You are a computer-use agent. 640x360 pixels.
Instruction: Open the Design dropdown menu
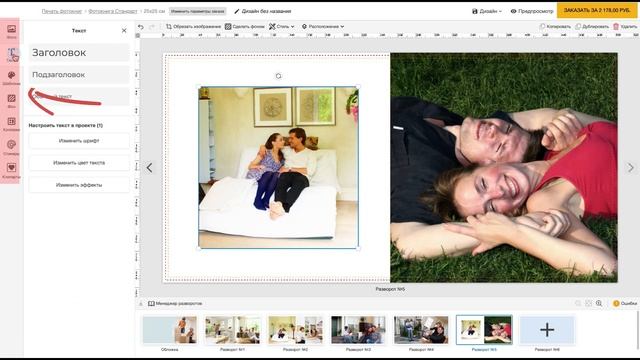pyautogui.click(x=487, y=11)
